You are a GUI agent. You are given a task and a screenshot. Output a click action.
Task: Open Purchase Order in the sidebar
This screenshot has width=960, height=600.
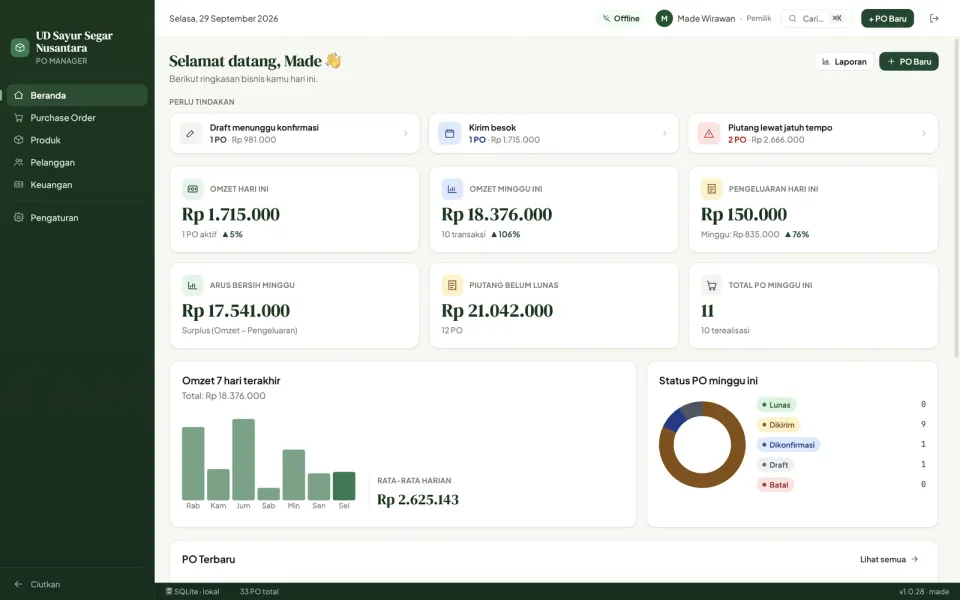(77, 118)
